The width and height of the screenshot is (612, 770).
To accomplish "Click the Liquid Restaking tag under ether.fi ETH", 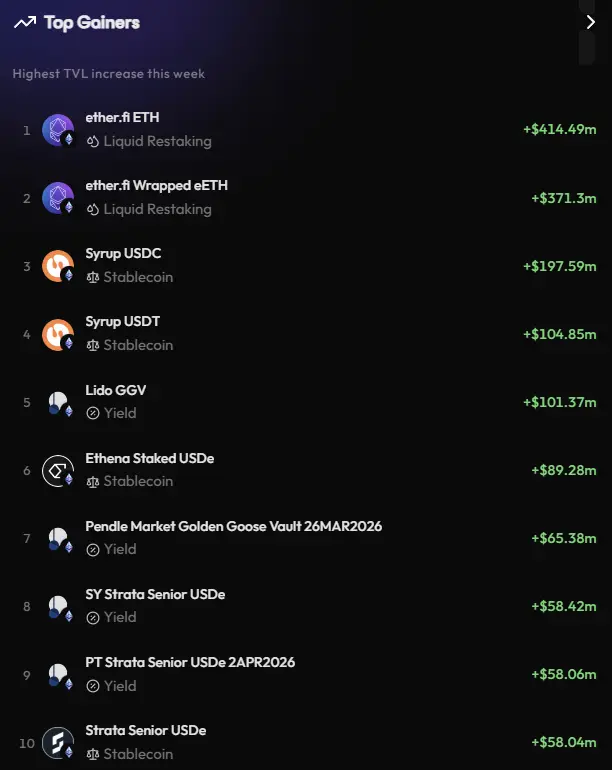I will (x=149, y=141).
